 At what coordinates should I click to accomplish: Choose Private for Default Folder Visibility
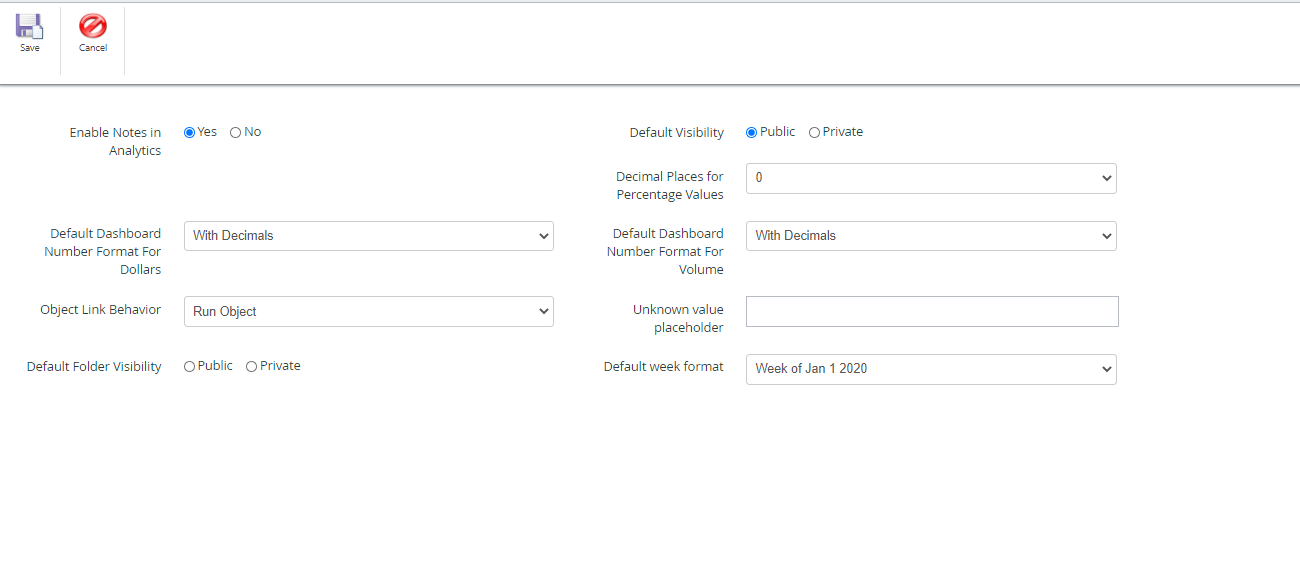[x=252, y=367]
